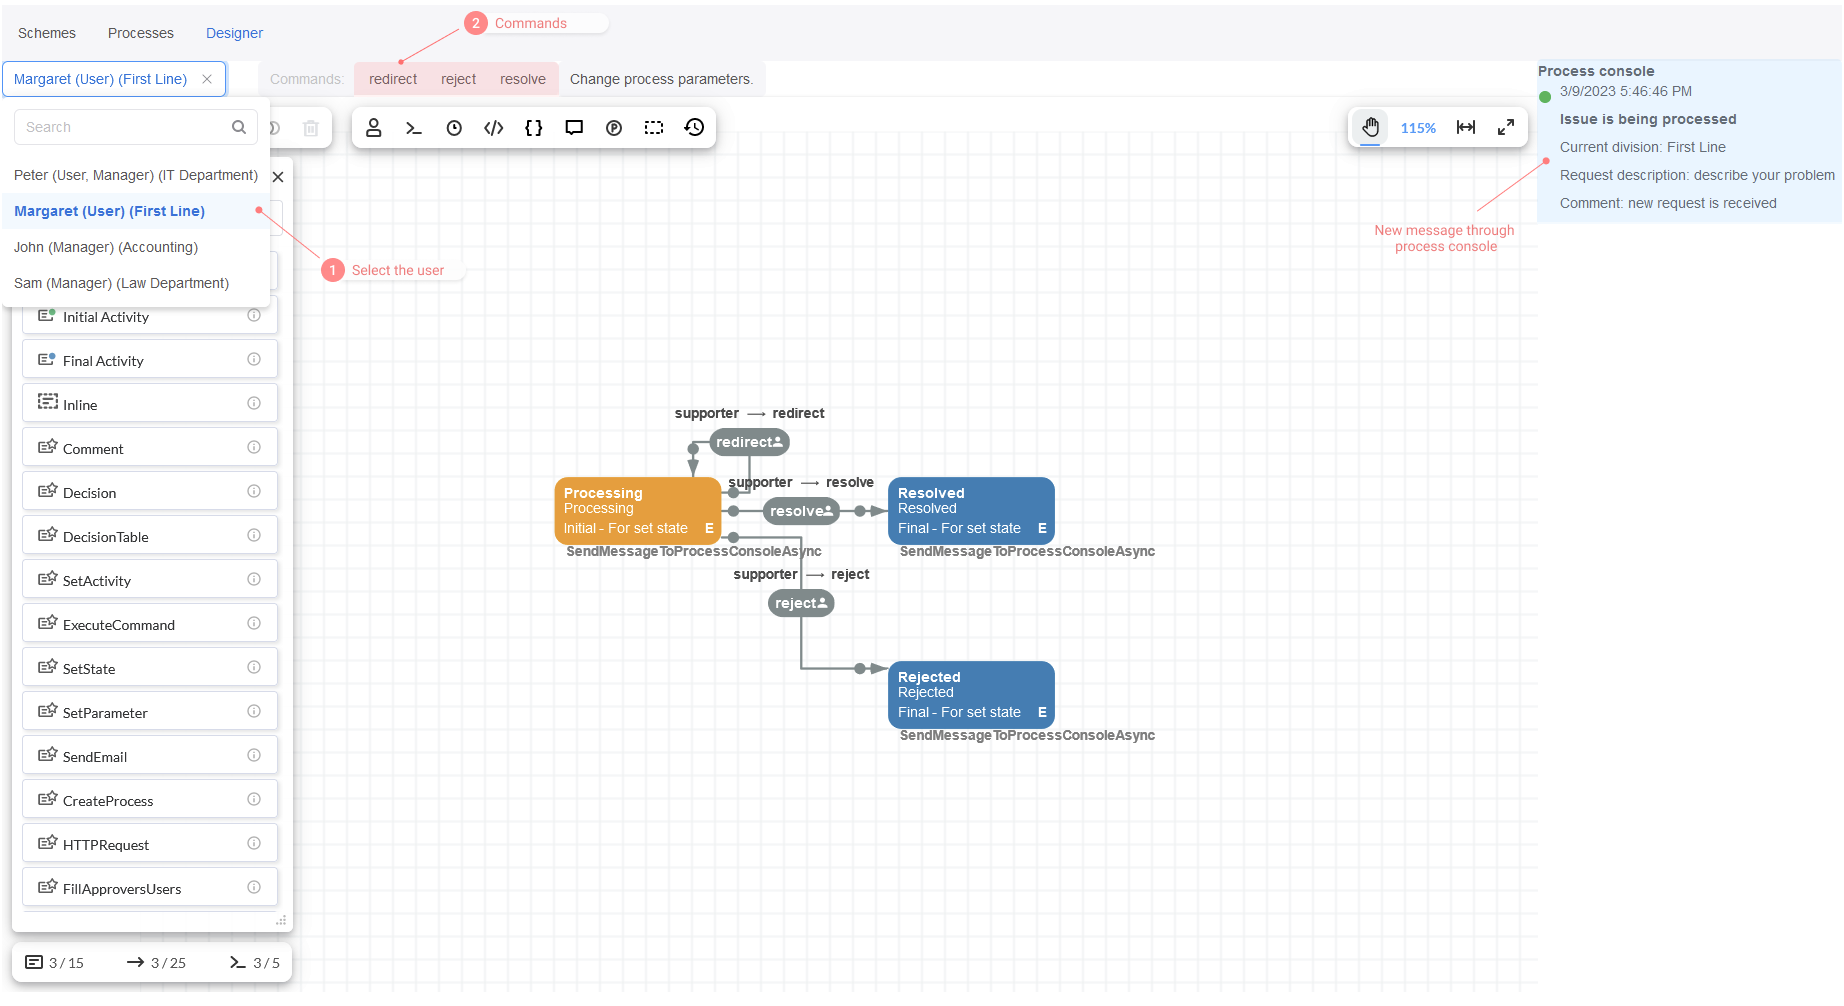Pick the SetParameter element
Viewport: 1844px width, 1006px height.
click(x=150, y=712)
